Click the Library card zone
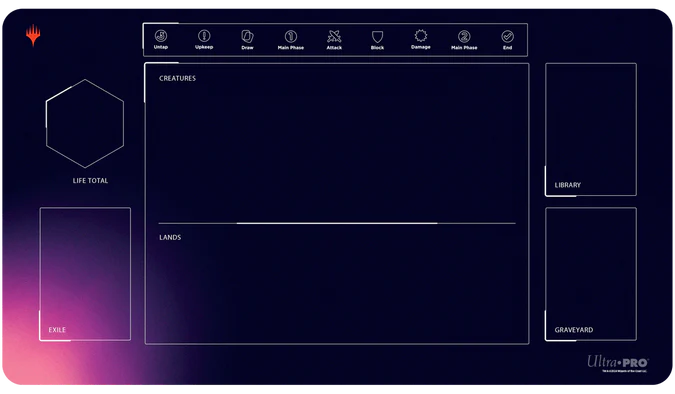 [x=591, y=130]
